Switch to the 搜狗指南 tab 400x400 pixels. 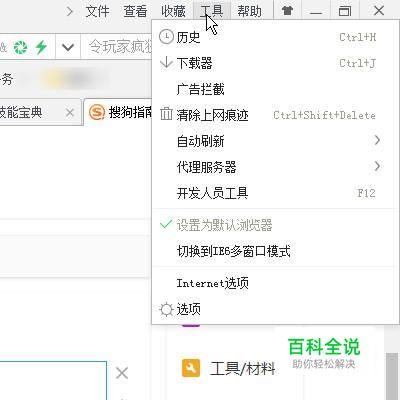point(118,112)
